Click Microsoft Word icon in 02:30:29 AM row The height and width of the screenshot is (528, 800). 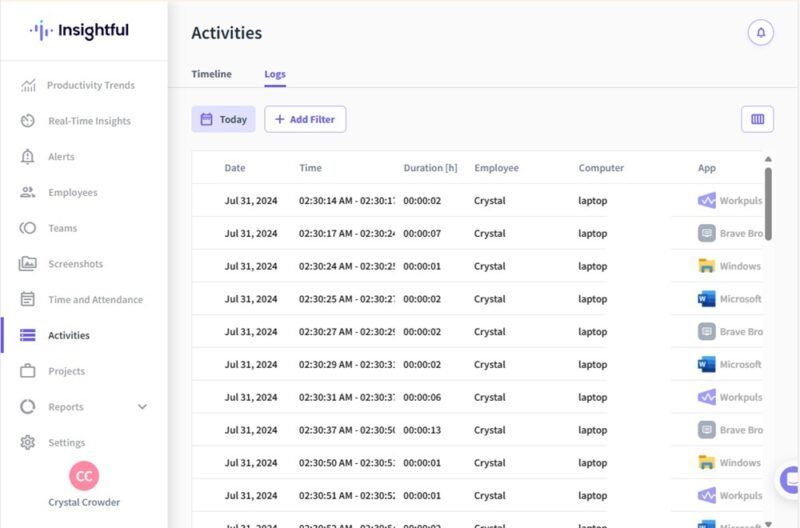pos(707,364)
